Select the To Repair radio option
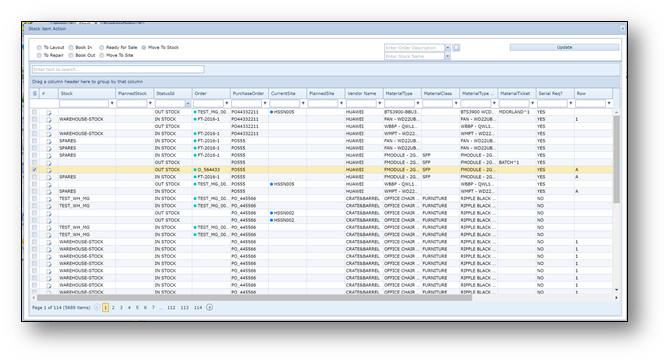Screen dimensions: 670x364 click(x=39, y=56)
